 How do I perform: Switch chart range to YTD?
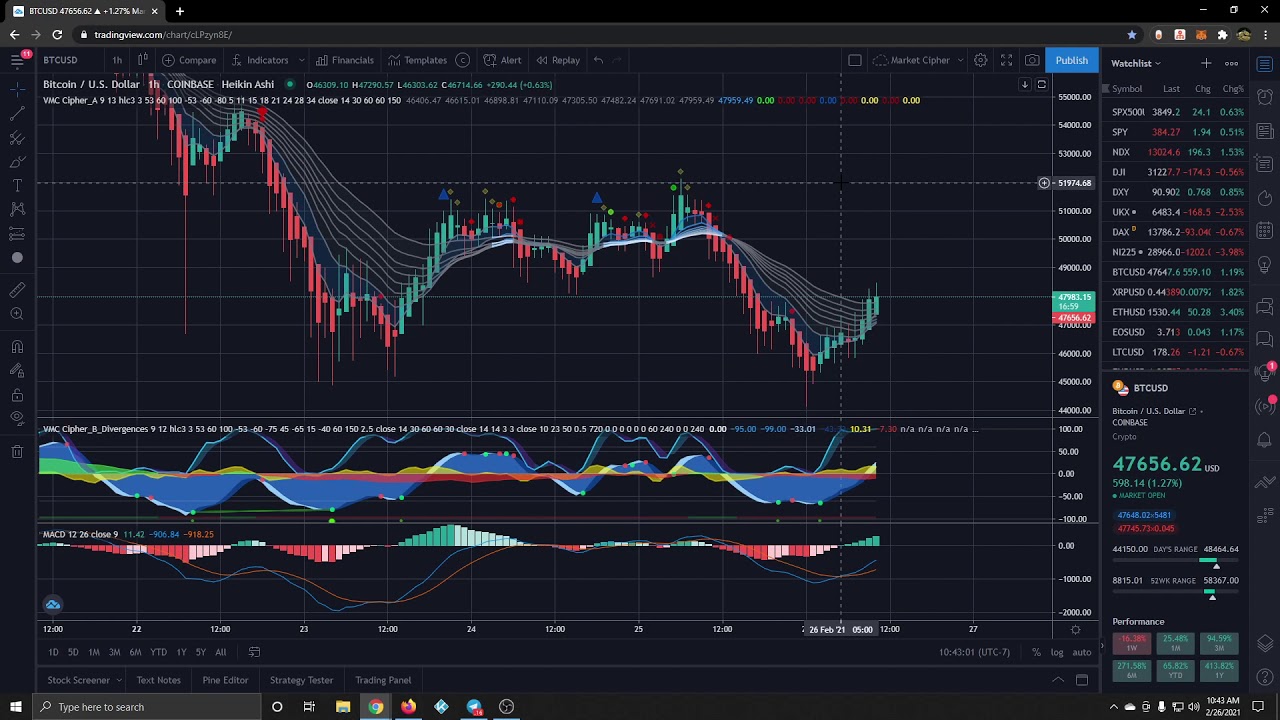158,652
